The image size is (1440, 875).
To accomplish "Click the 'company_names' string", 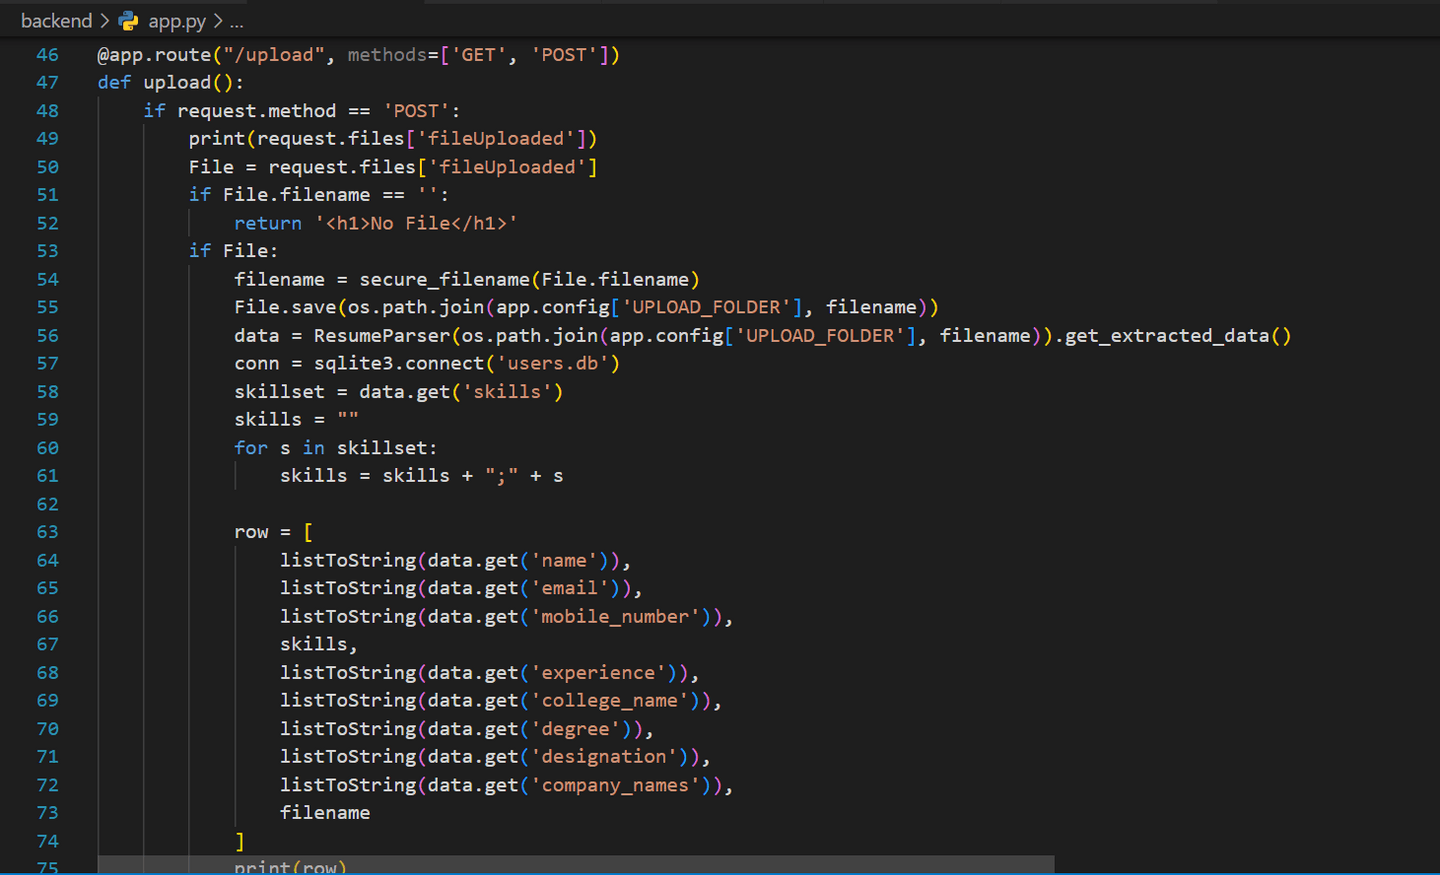I will coord(616,785).
